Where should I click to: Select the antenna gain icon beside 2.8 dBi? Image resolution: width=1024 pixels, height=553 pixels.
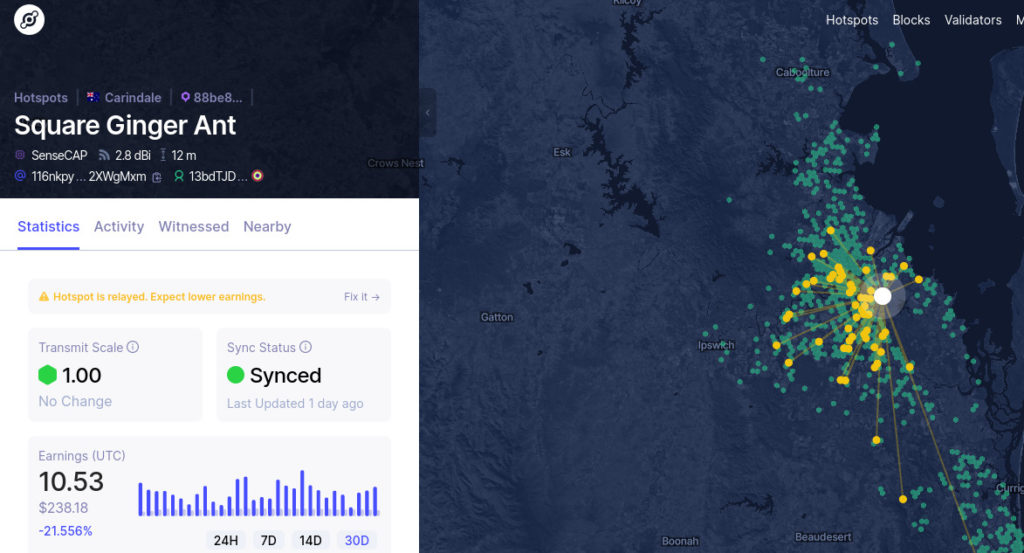[x=104, y=155]
